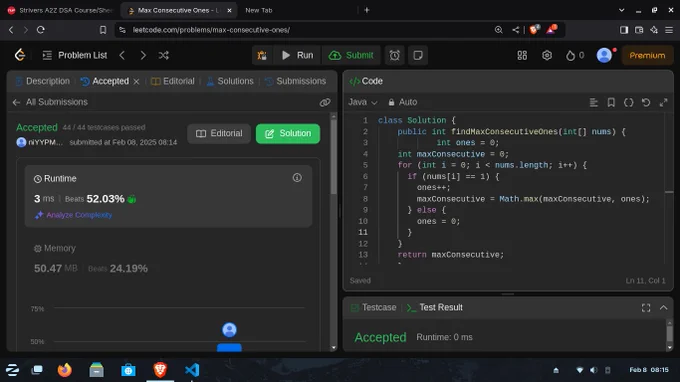Open the Zorin start menu
The width and height of the screenshot is (680, 382).
point(12,370)
